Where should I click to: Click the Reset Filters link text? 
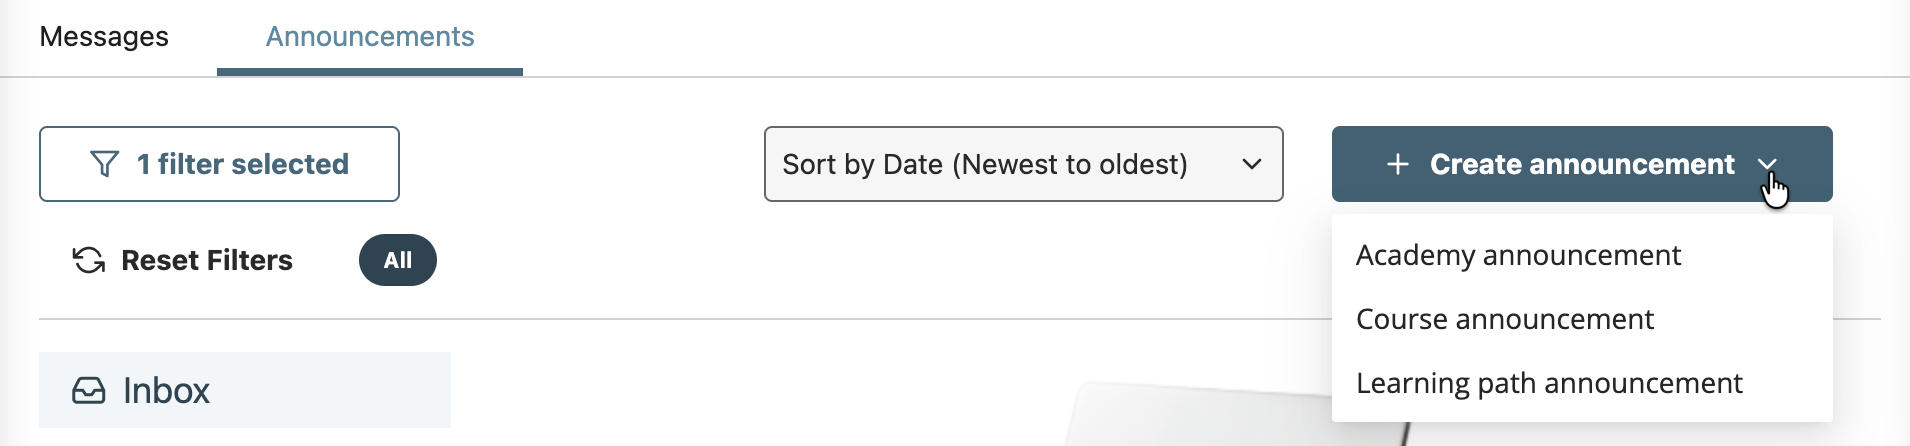tap(207, 260)
